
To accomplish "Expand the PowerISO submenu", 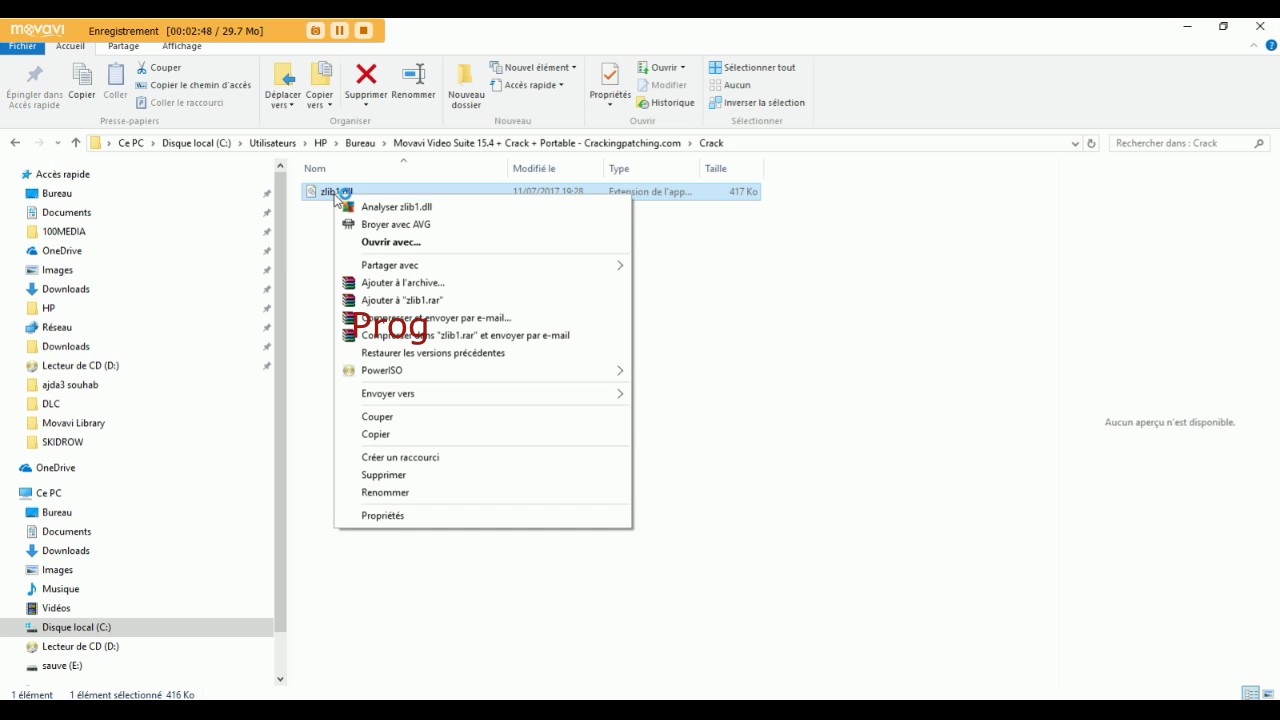I will [483, 370].
